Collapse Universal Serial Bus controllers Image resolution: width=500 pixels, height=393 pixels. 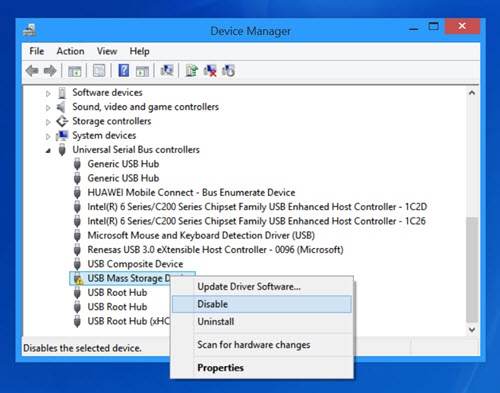click(x=48, y=151)
